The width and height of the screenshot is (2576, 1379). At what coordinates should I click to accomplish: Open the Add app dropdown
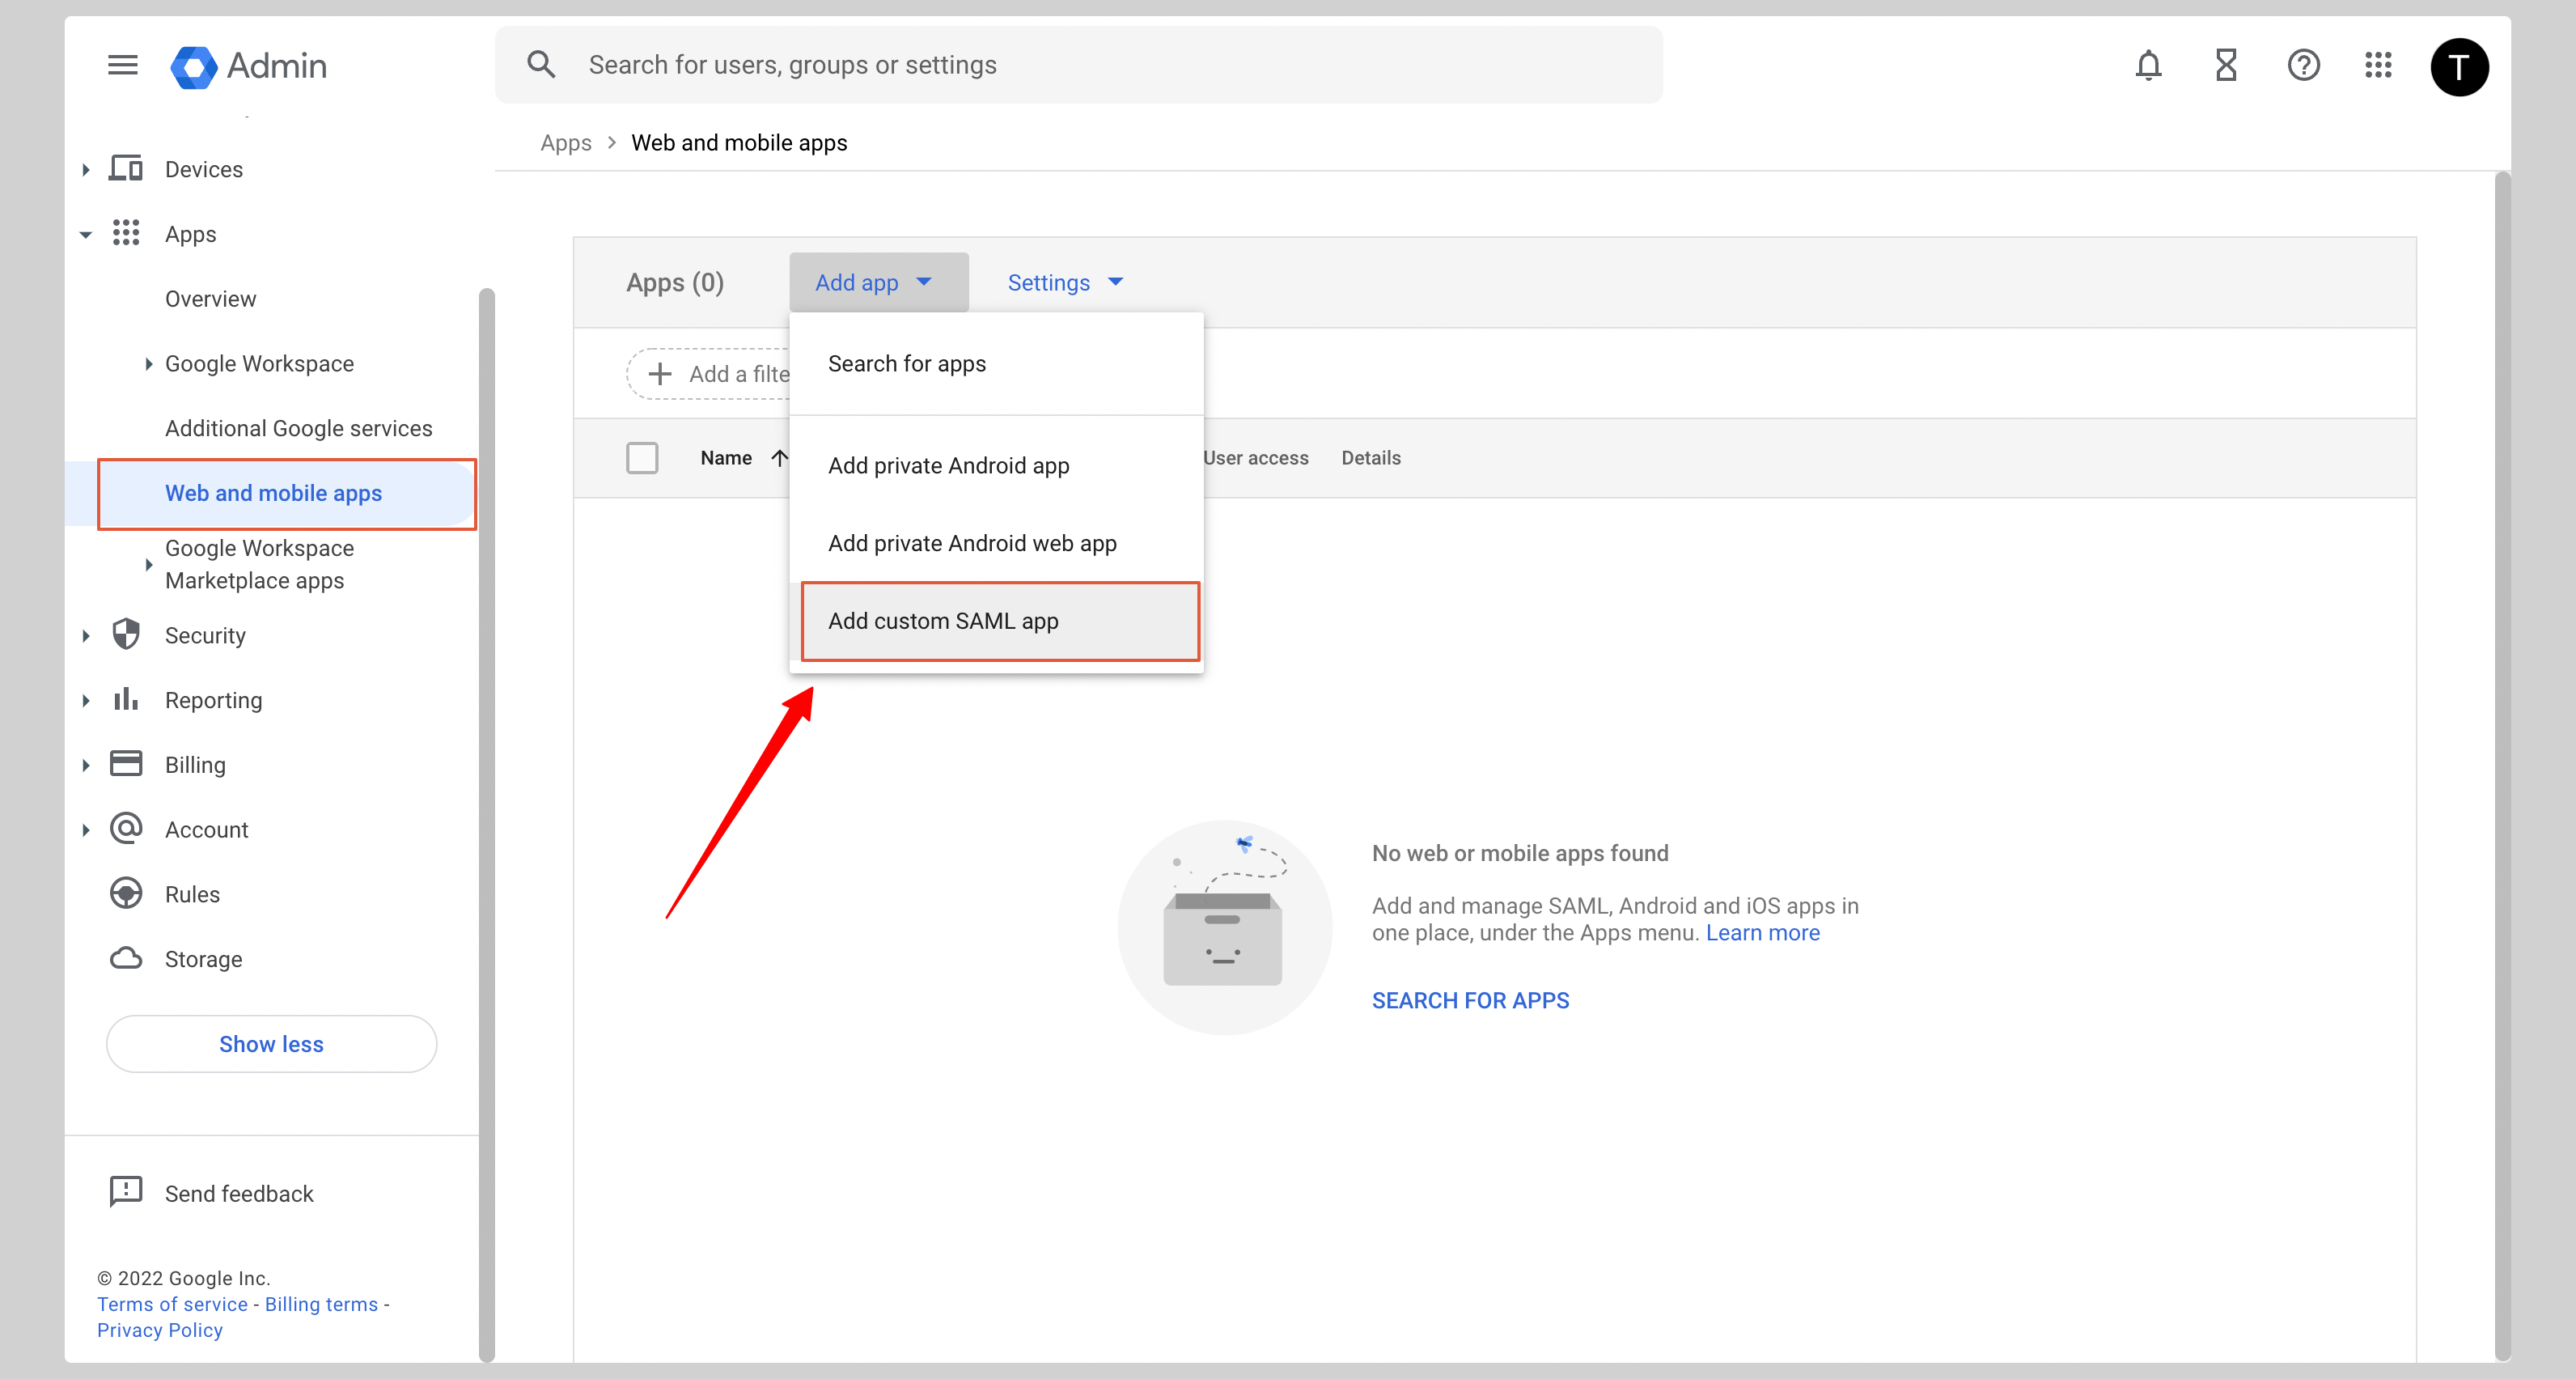(877, 282)
